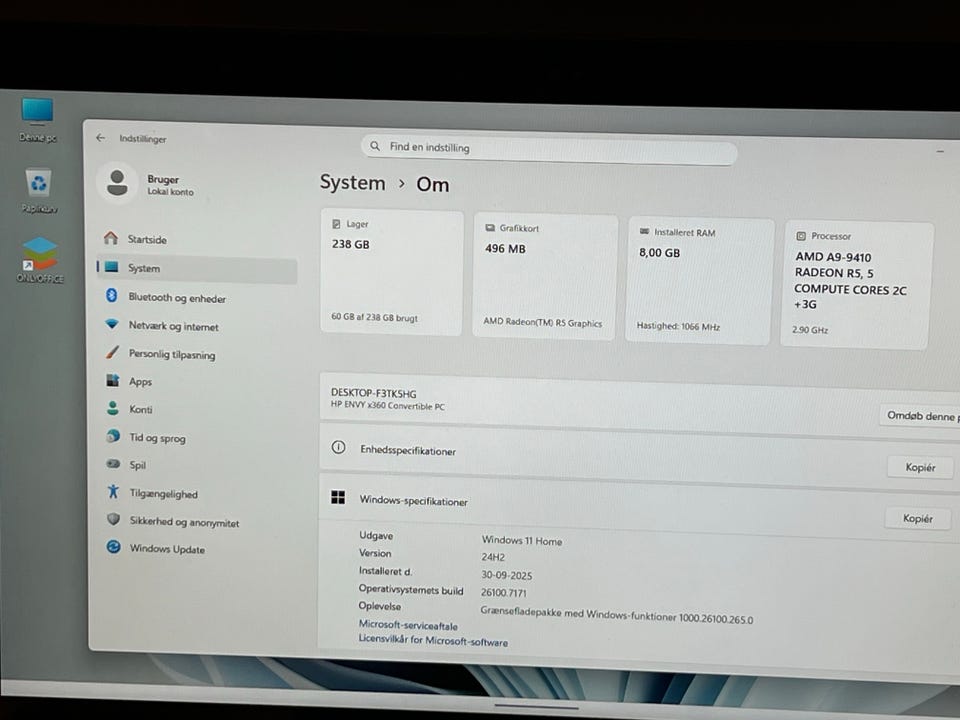Click the Tilgængelighed accessibility icon
The height and width of the screenshot is (720, 960).
click(113, 491)
